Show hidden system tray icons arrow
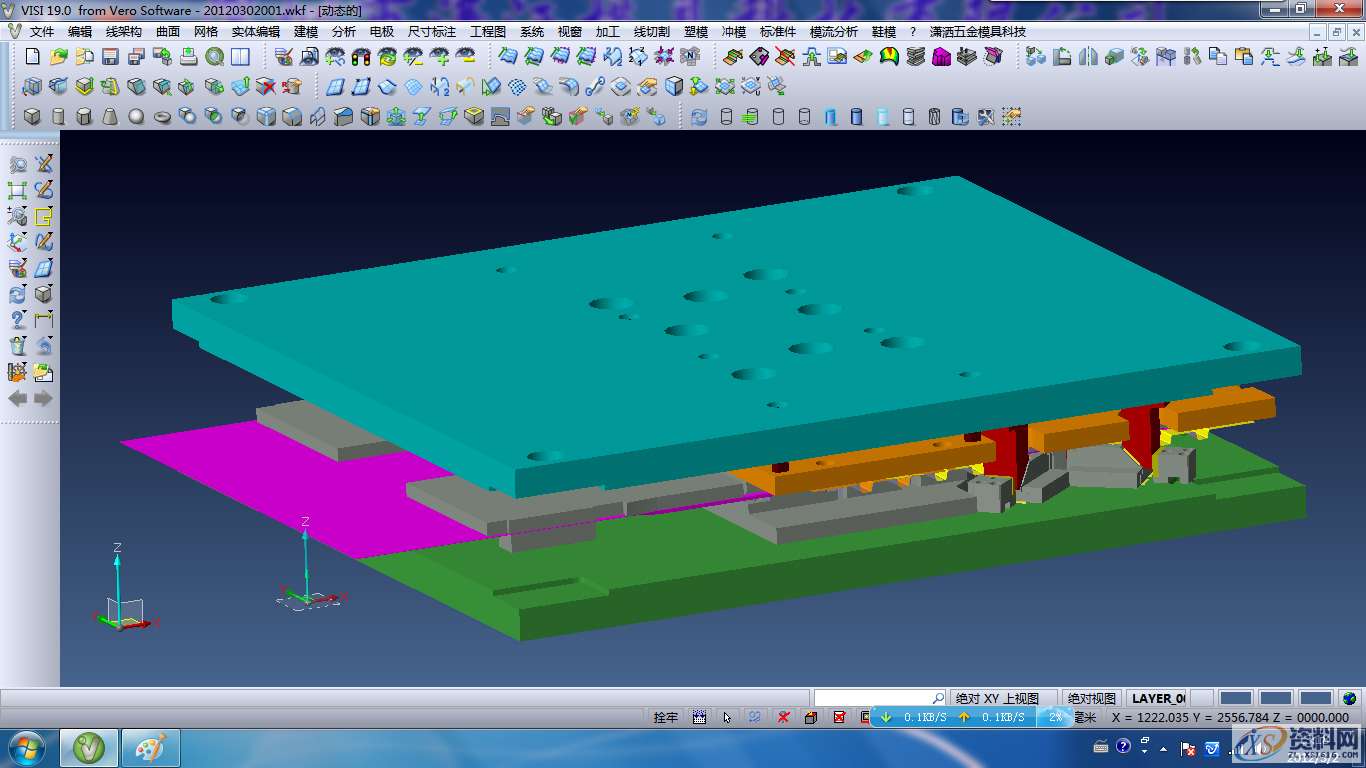 coord(1163,748)
